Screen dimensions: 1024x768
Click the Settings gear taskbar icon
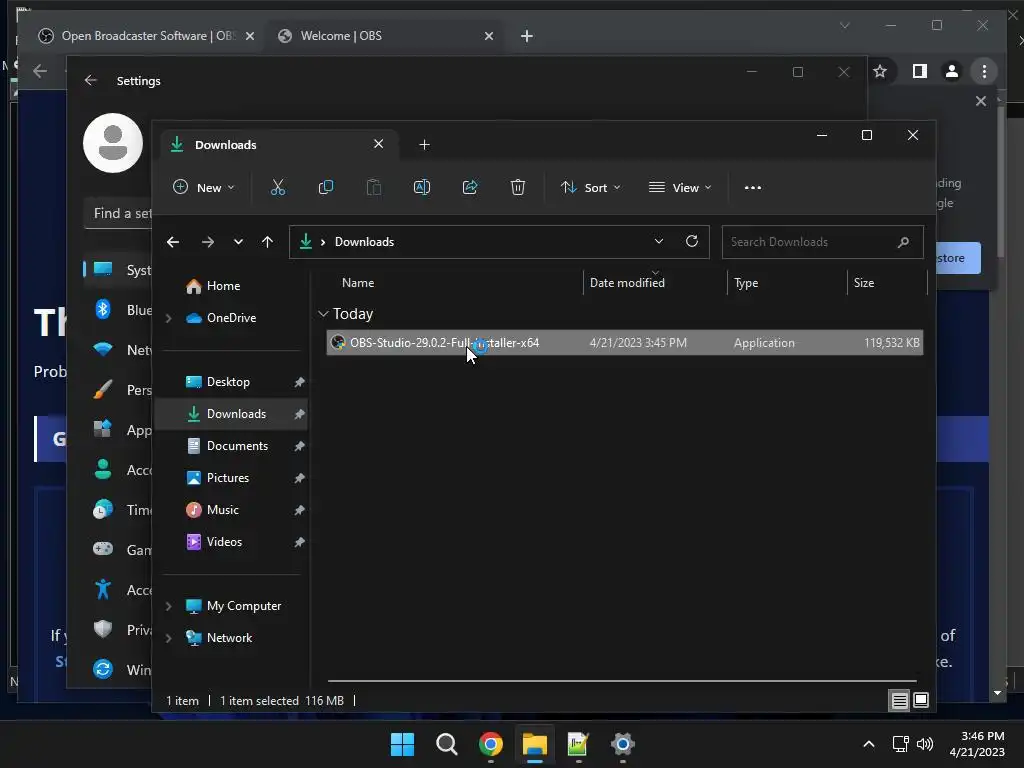(622, 744)
